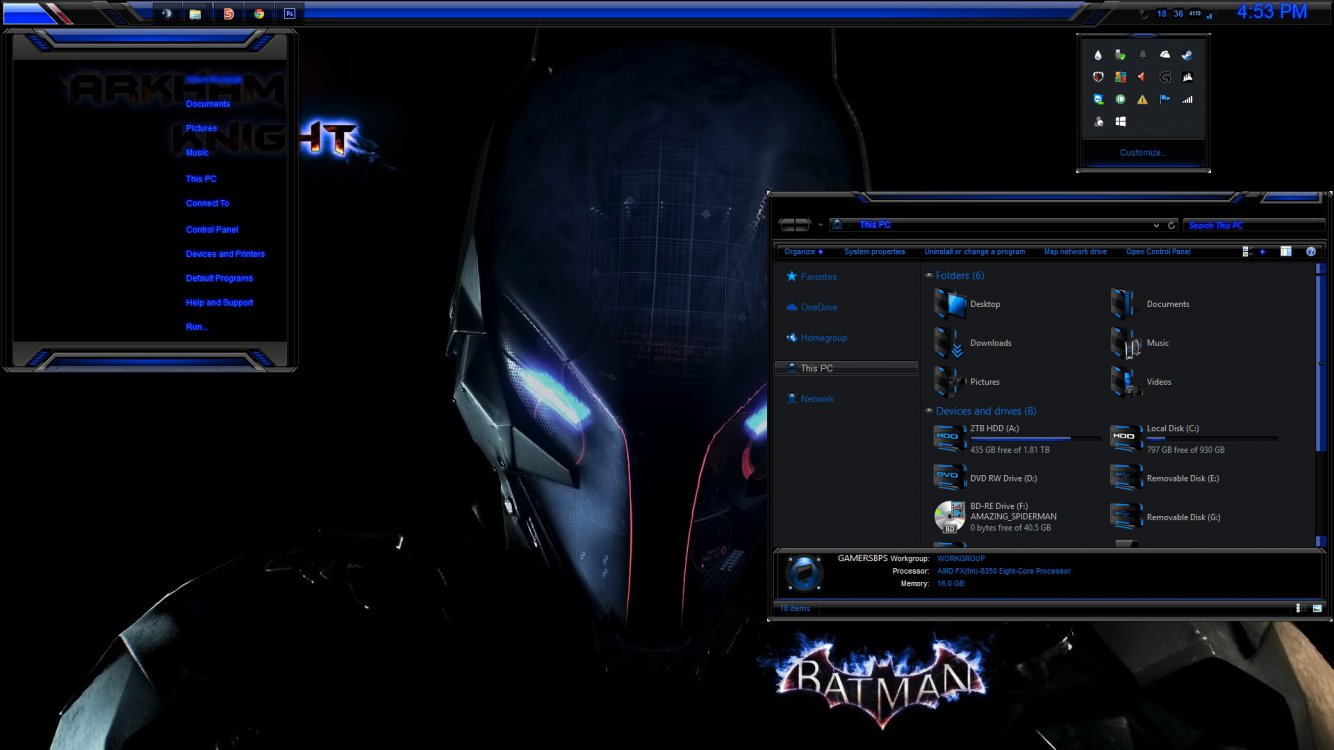Screen dimensions: 1334x750
Task: Open Steam from the taskbar
Action: point(166,13)
